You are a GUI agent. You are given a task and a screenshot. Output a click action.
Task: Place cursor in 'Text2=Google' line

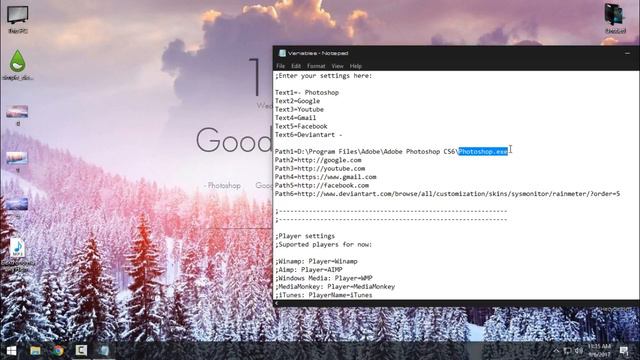pyautogui.click(x=298, y=101)
